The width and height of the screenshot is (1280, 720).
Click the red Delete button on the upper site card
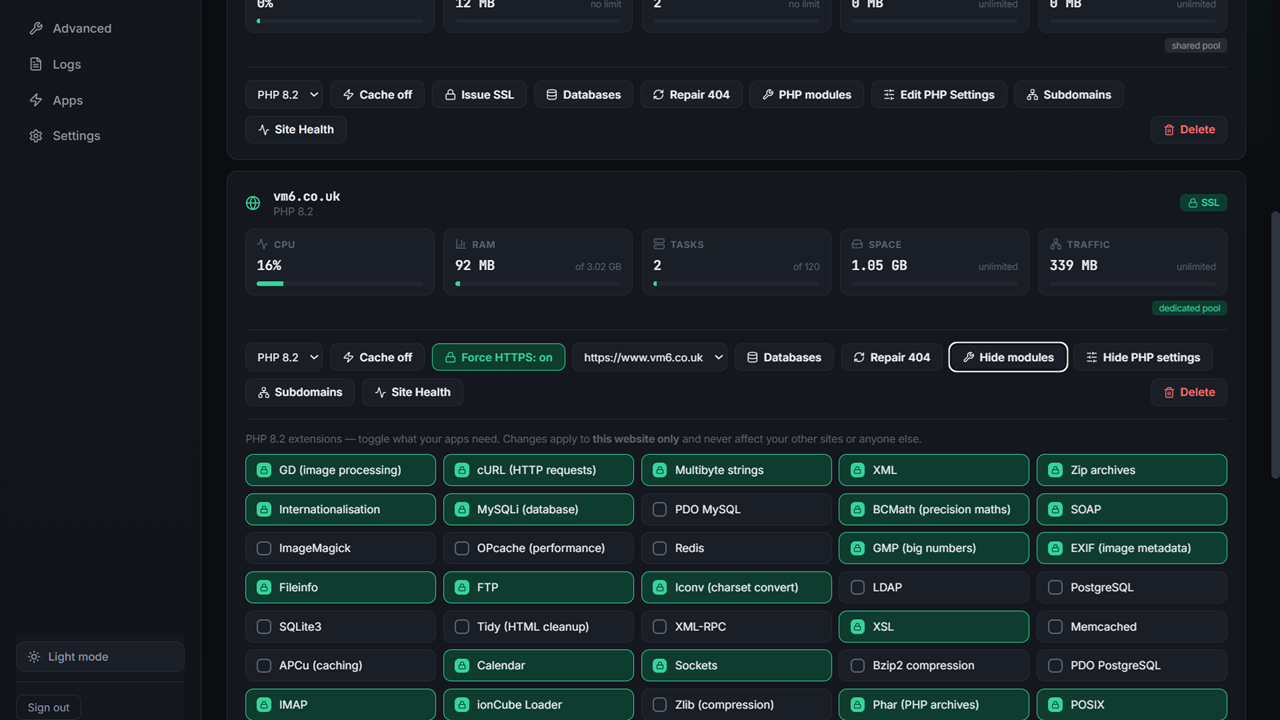(1189, 129)
